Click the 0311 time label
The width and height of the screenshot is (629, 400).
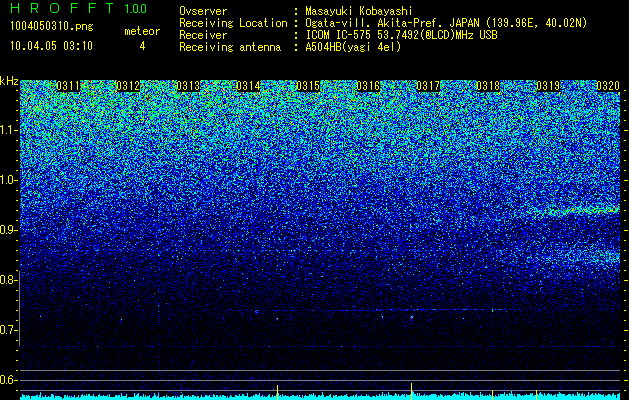point(68,86)
